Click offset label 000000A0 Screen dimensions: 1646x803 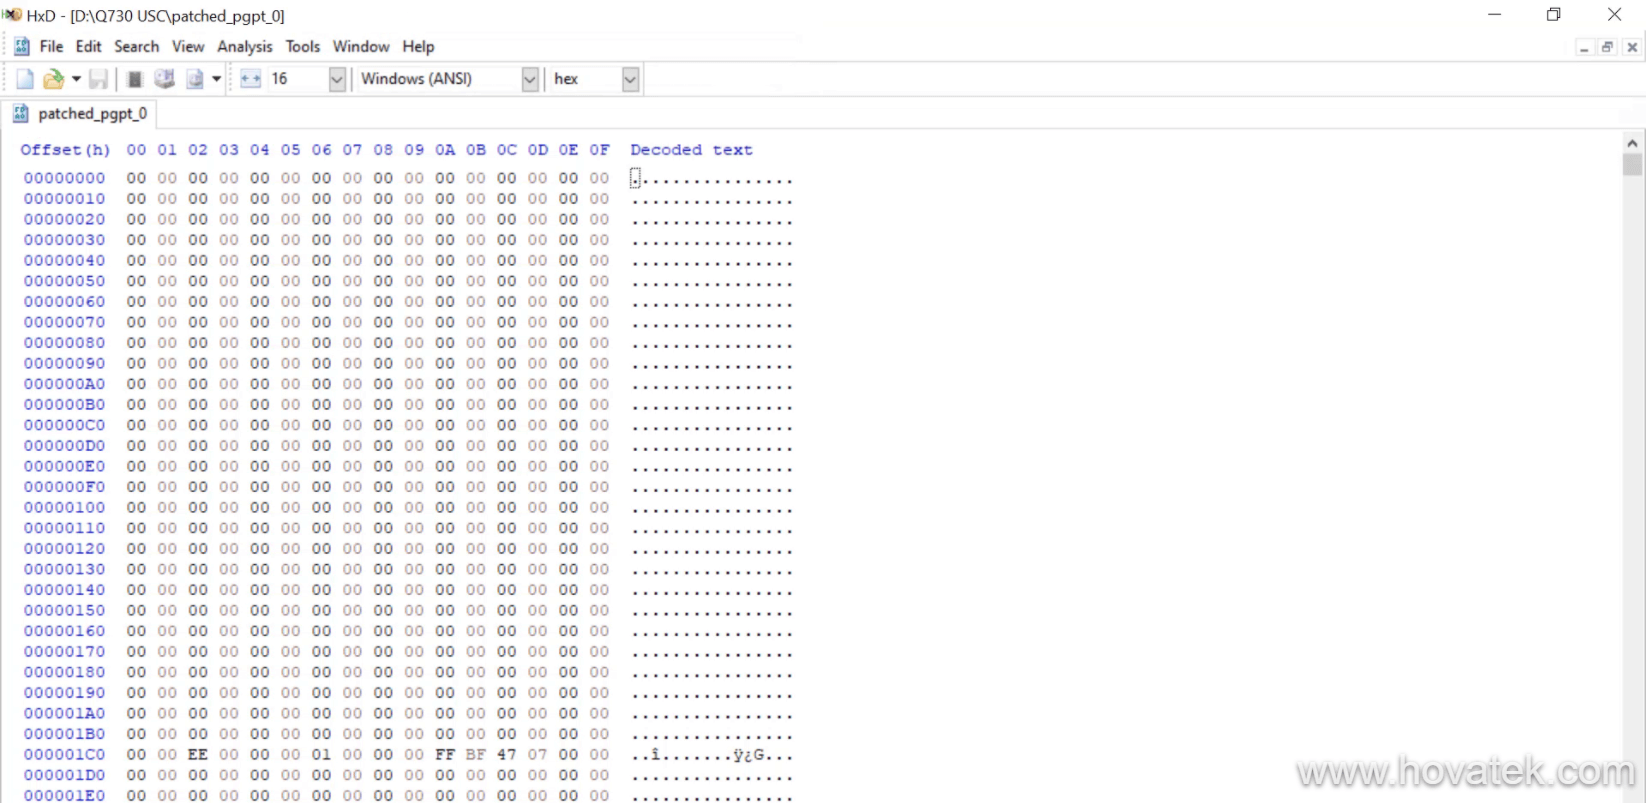click(64, 384)
